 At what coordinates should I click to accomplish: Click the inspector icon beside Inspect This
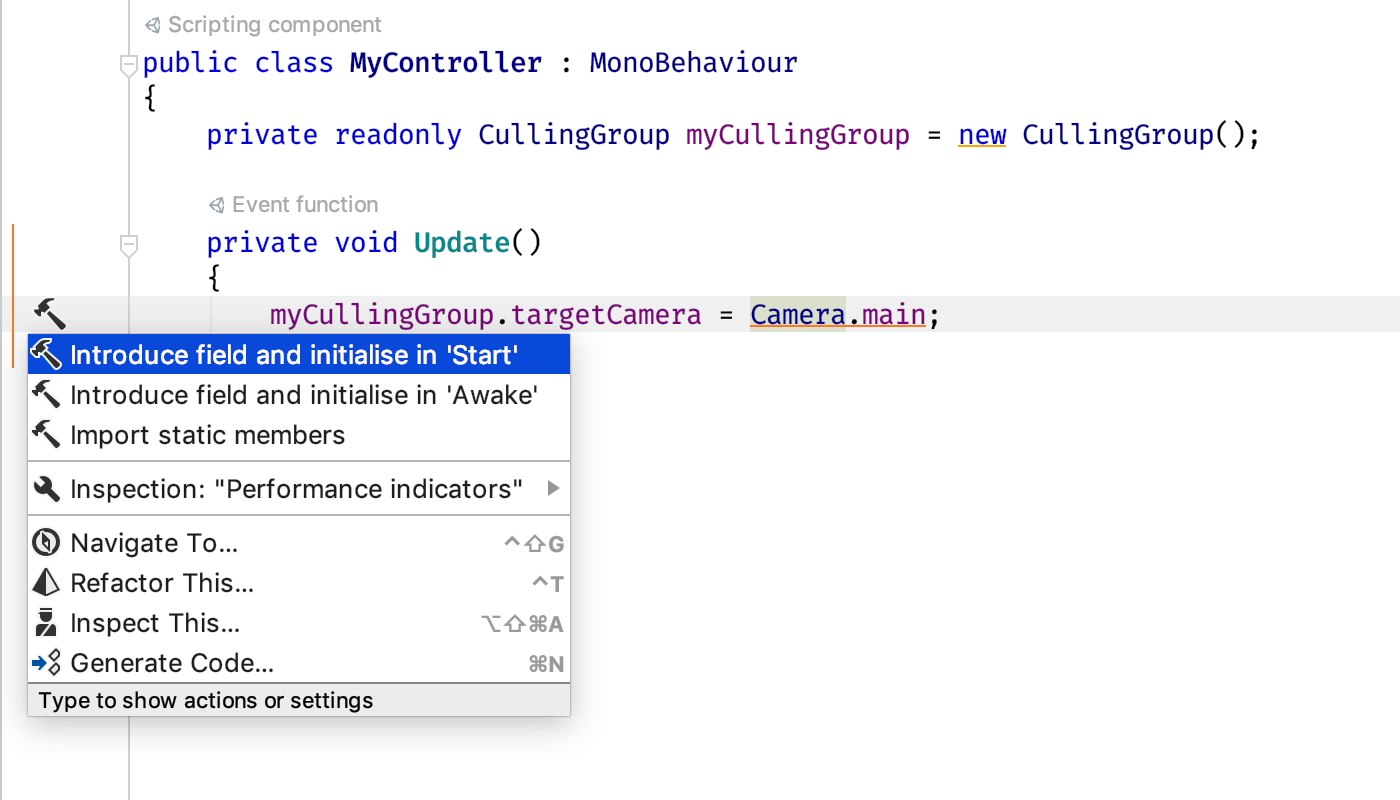click(x=46, y=623)
